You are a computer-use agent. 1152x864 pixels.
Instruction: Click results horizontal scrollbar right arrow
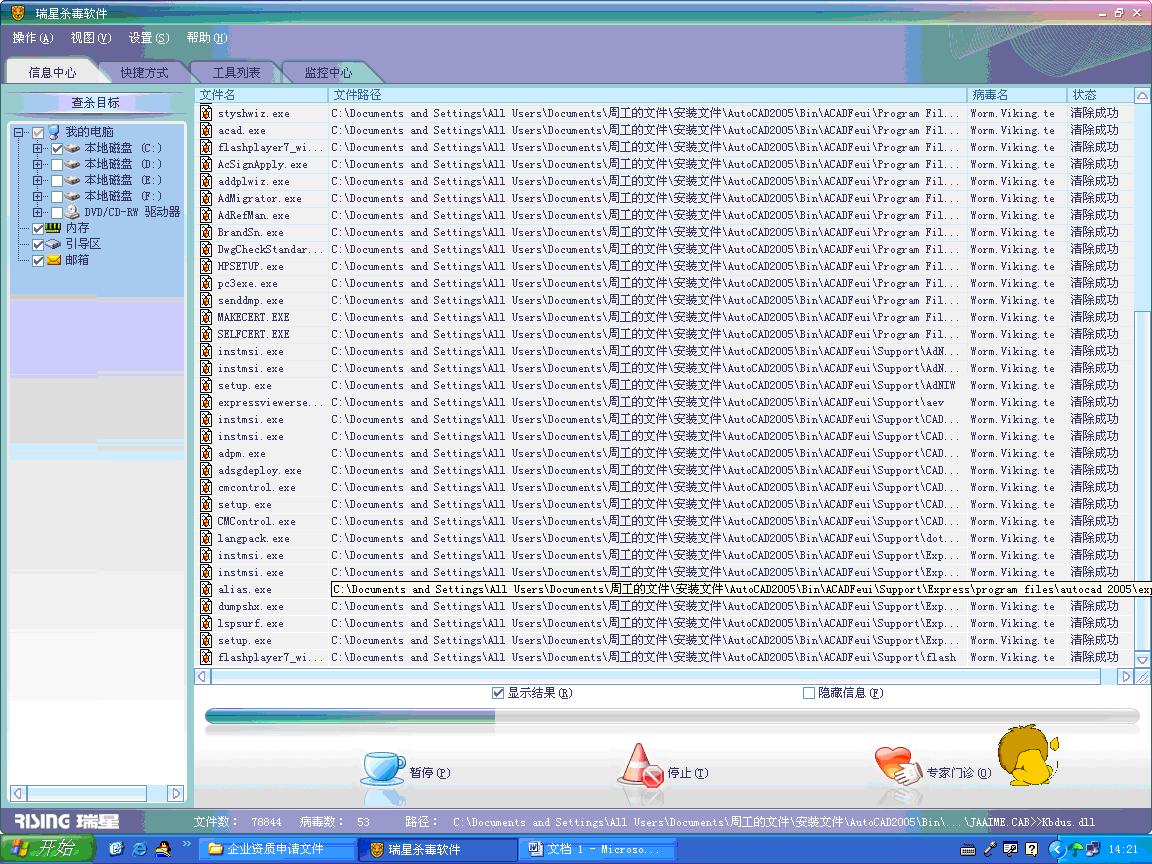1125,677
